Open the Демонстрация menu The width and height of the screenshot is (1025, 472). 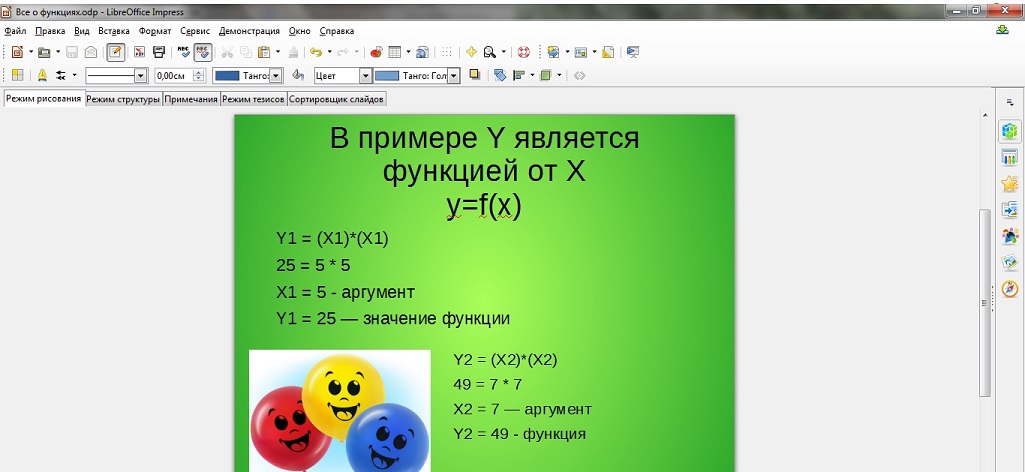pyautogui.click(x=249, y=31)
